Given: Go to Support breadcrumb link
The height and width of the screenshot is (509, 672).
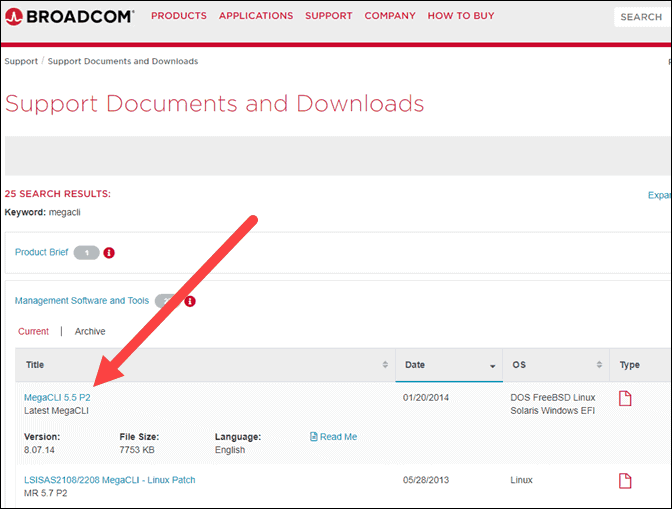Looking at the screenshot, I should pos(21,61).
